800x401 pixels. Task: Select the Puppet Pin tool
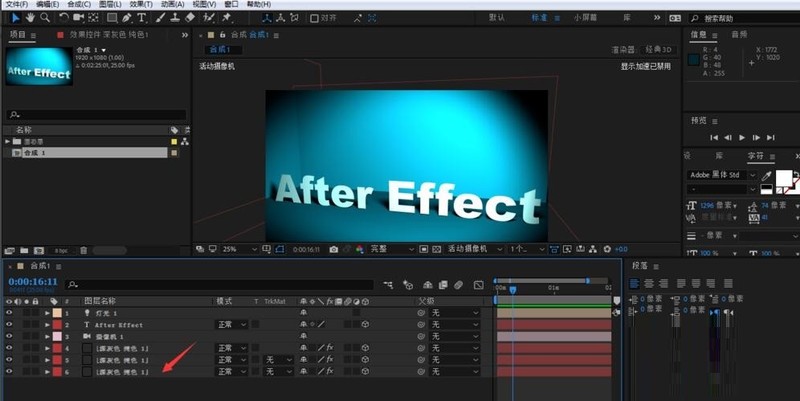(x=227, y=18)
